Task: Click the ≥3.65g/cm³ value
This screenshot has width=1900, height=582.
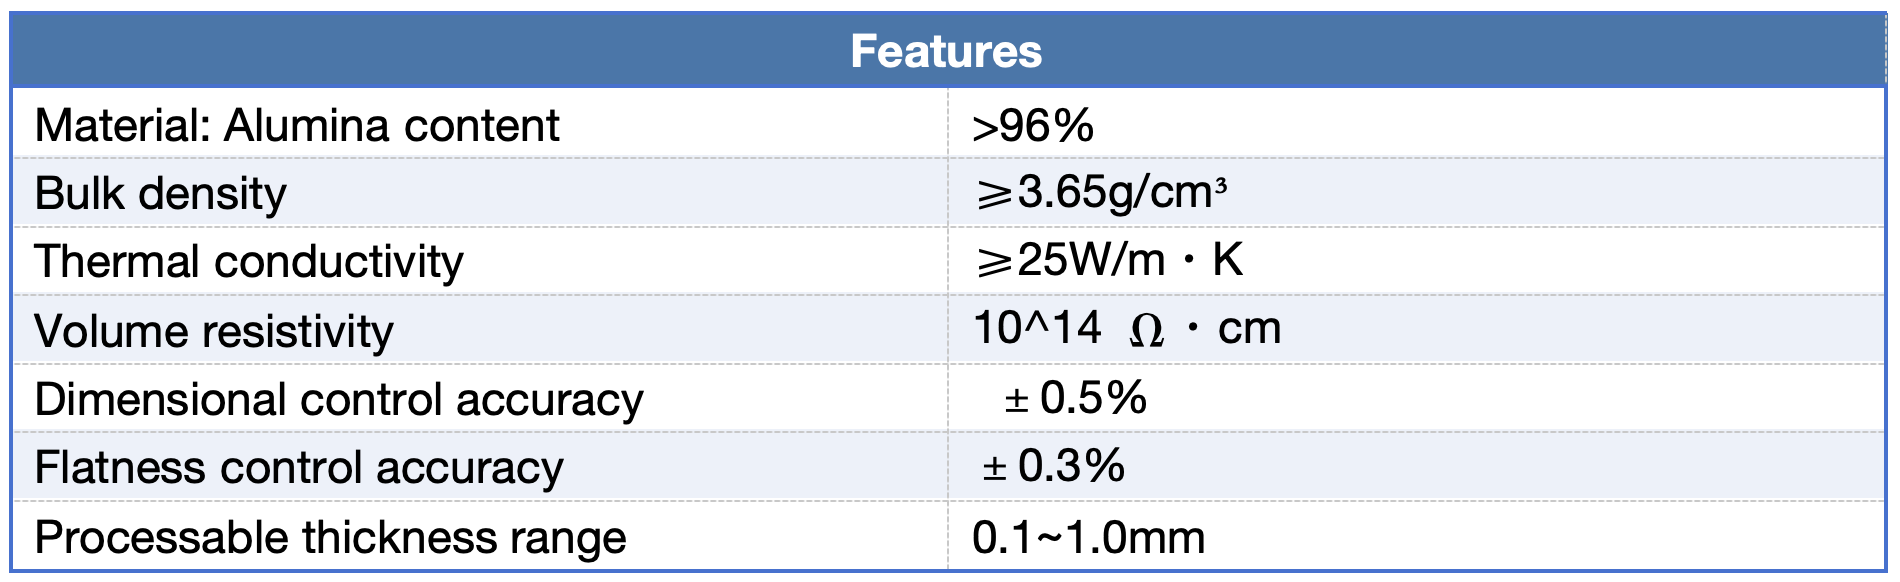Action: pos(1101,192)
